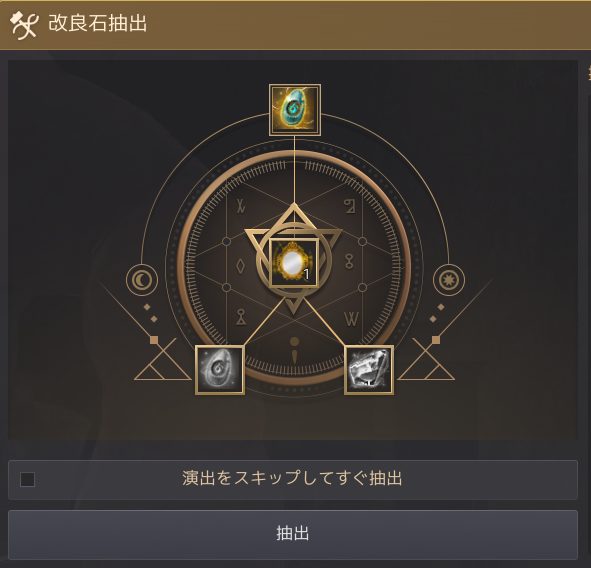Click the sun emblem
Image resolution: width=591 pixels, height=568 pixels.
click(449, 280)
